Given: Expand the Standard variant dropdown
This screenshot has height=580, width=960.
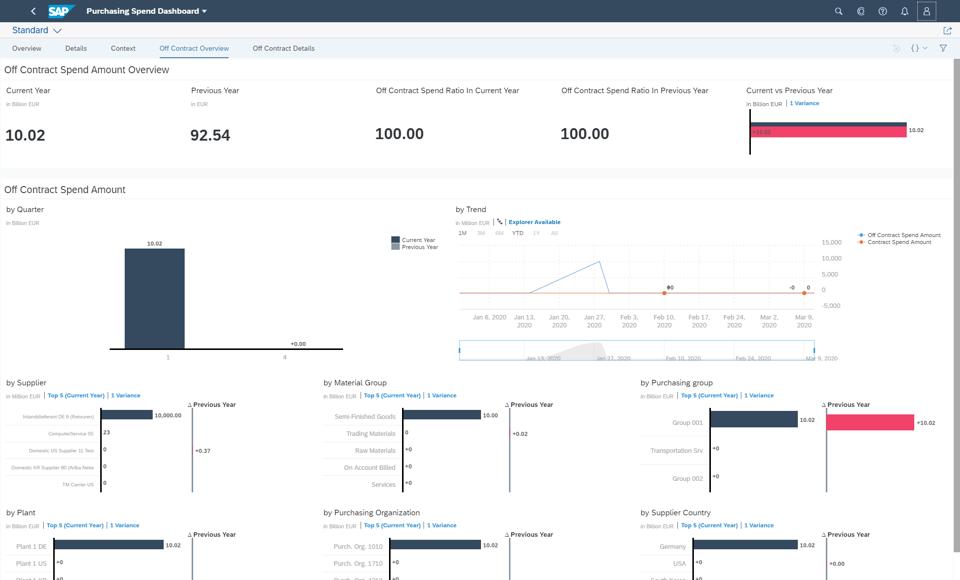Looking at the screenshot, I should click(37, 30).
